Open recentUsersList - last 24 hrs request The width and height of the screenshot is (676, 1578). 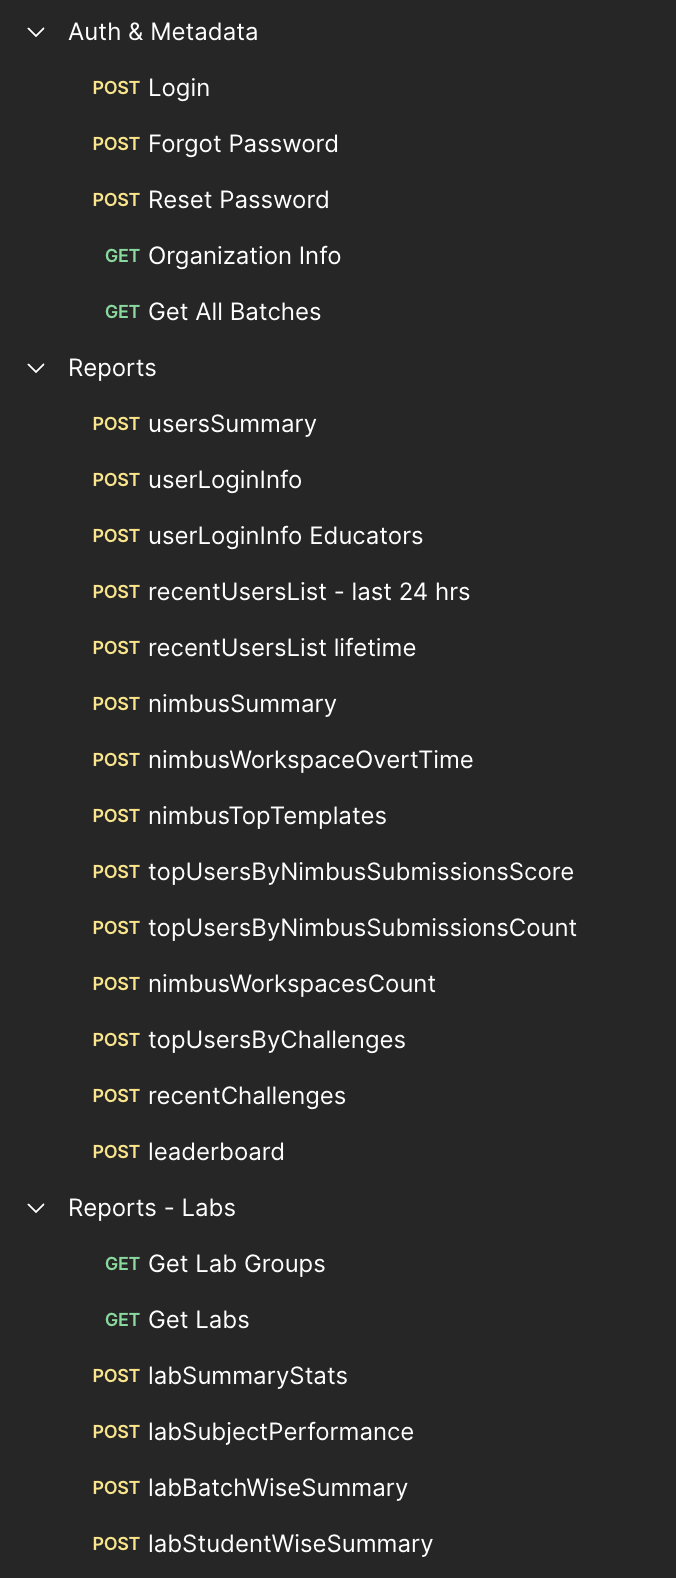click(308, 592)
